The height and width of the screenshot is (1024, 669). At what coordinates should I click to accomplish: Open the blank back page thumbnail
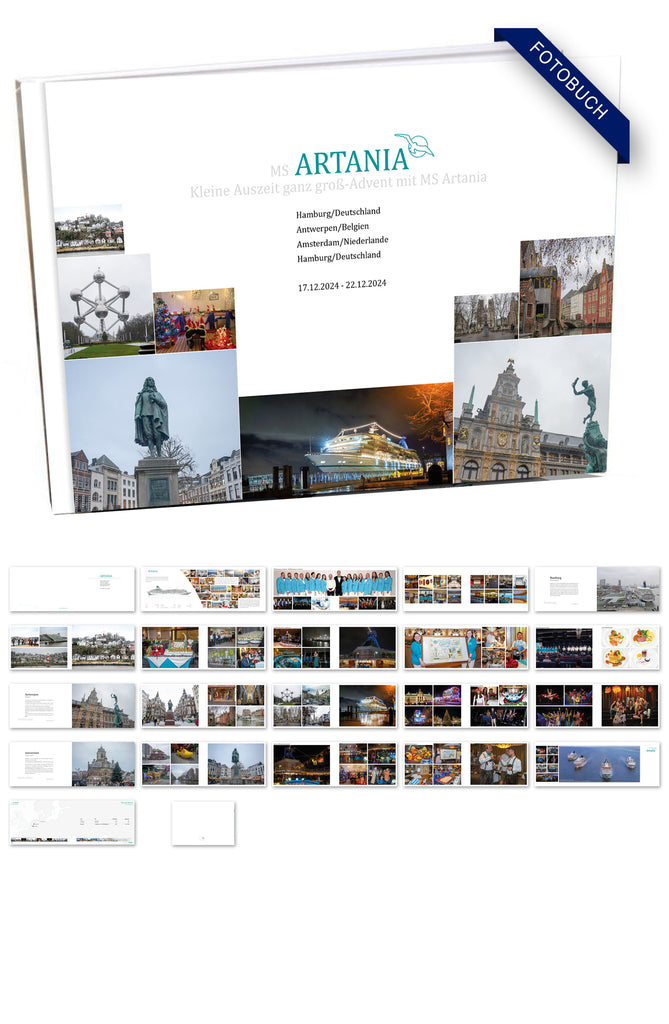(203, 823)
